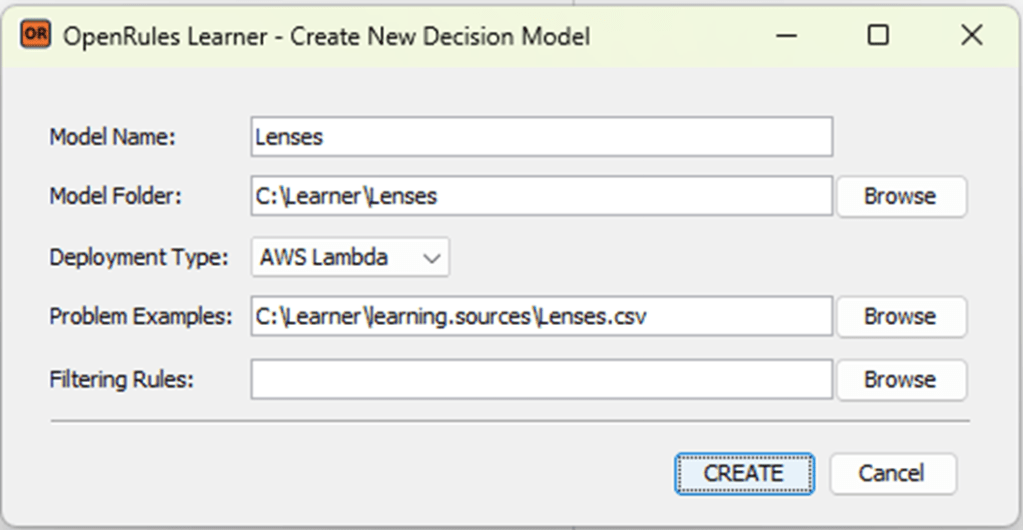1023x530 pixels.
Task: Click the dialog title bar text
Action: pos(326,37)
